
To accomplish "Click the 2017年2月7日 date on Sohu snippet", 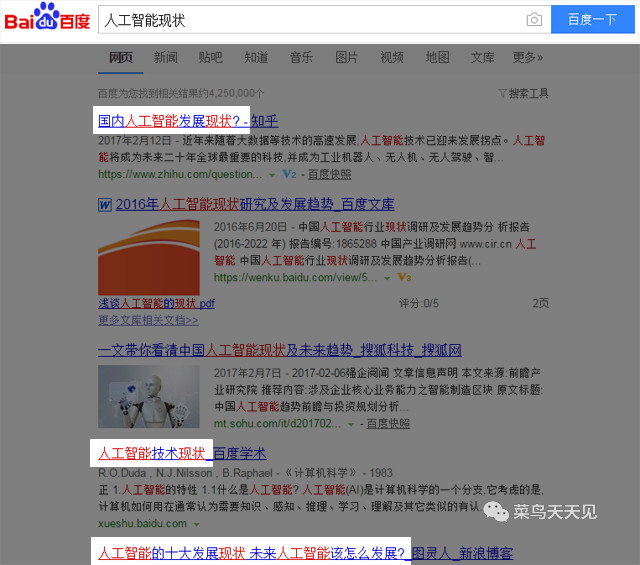I will pos(248,373).
